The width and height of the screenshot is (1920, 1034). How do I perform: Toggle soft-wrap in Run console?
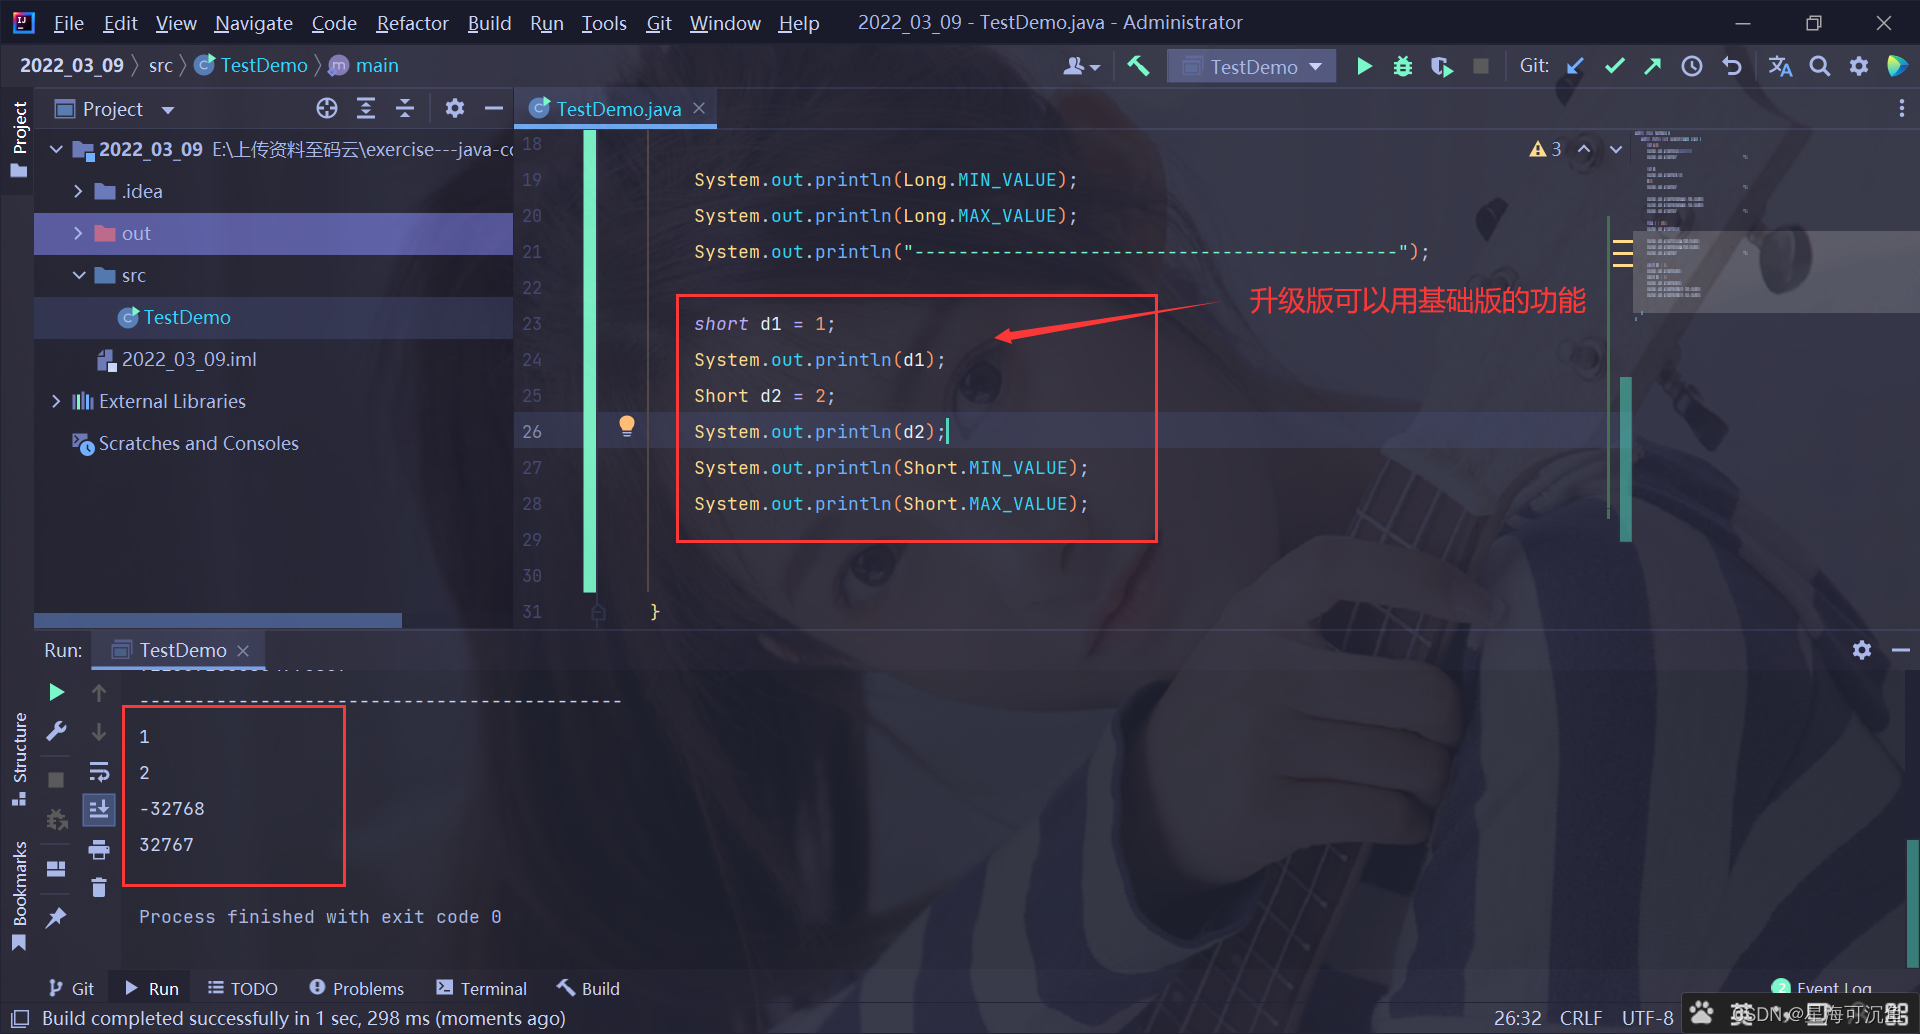[x=99, y=771]
